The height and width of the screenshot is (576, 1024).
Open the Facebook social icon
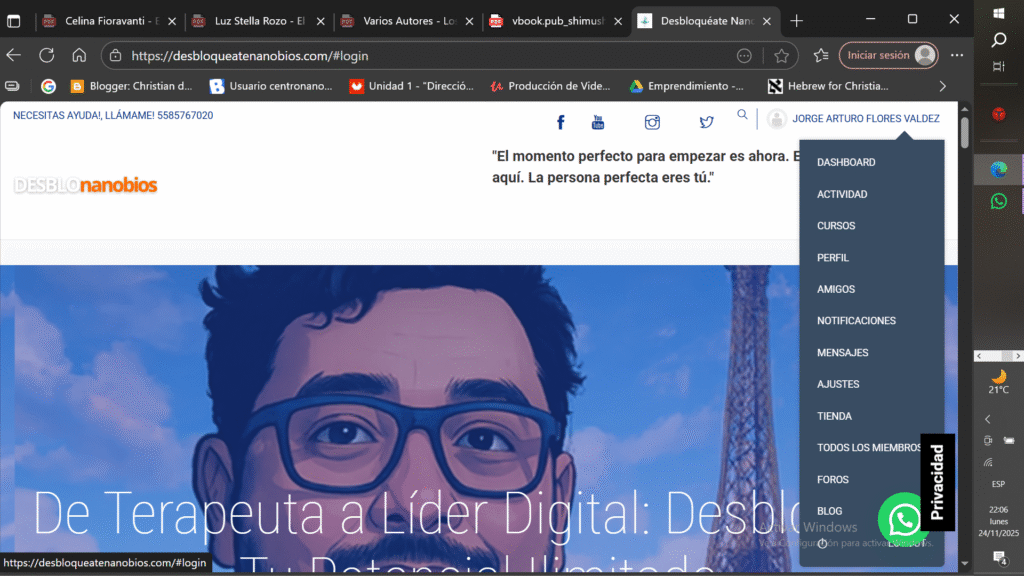click(x=560, y=122)
